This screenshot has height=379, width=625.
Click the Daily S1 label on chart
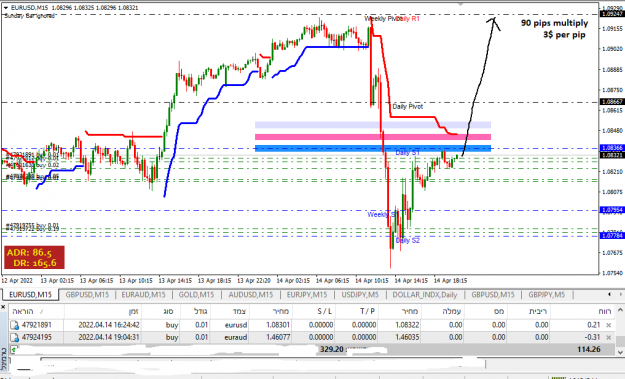[407, 153]
